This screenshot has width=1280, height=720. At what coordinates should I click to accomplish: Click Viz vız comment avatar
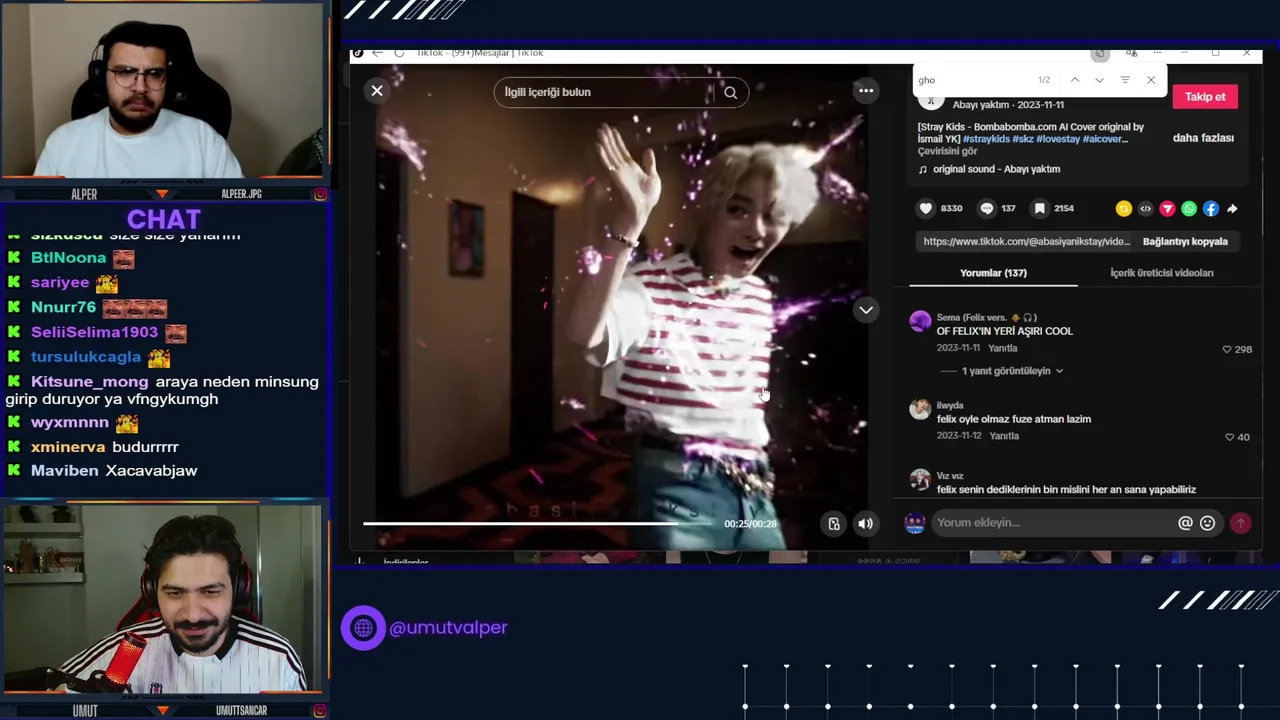920,480
